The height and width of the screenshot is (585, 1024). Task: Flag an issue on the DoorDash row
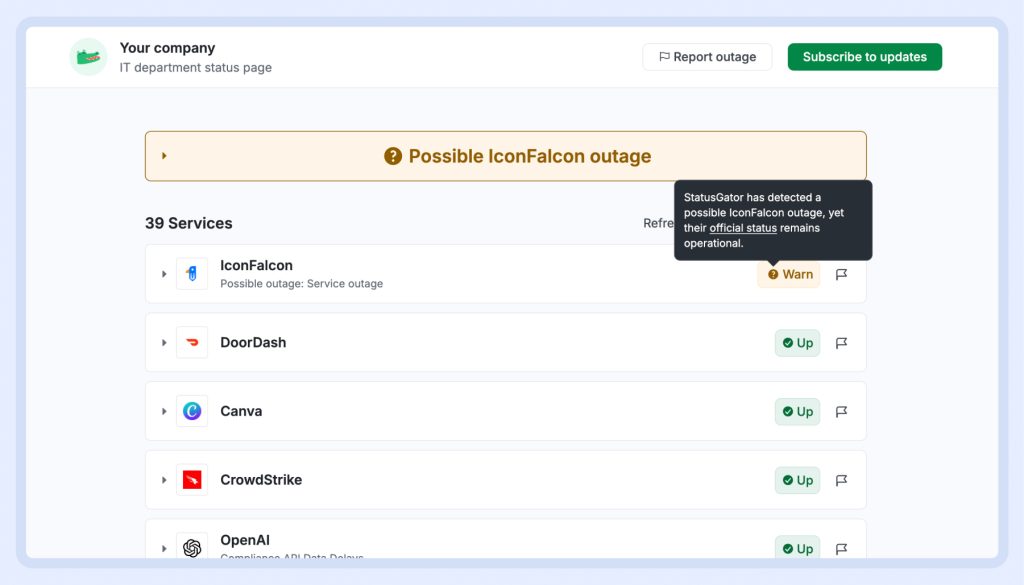pos(842,343)
